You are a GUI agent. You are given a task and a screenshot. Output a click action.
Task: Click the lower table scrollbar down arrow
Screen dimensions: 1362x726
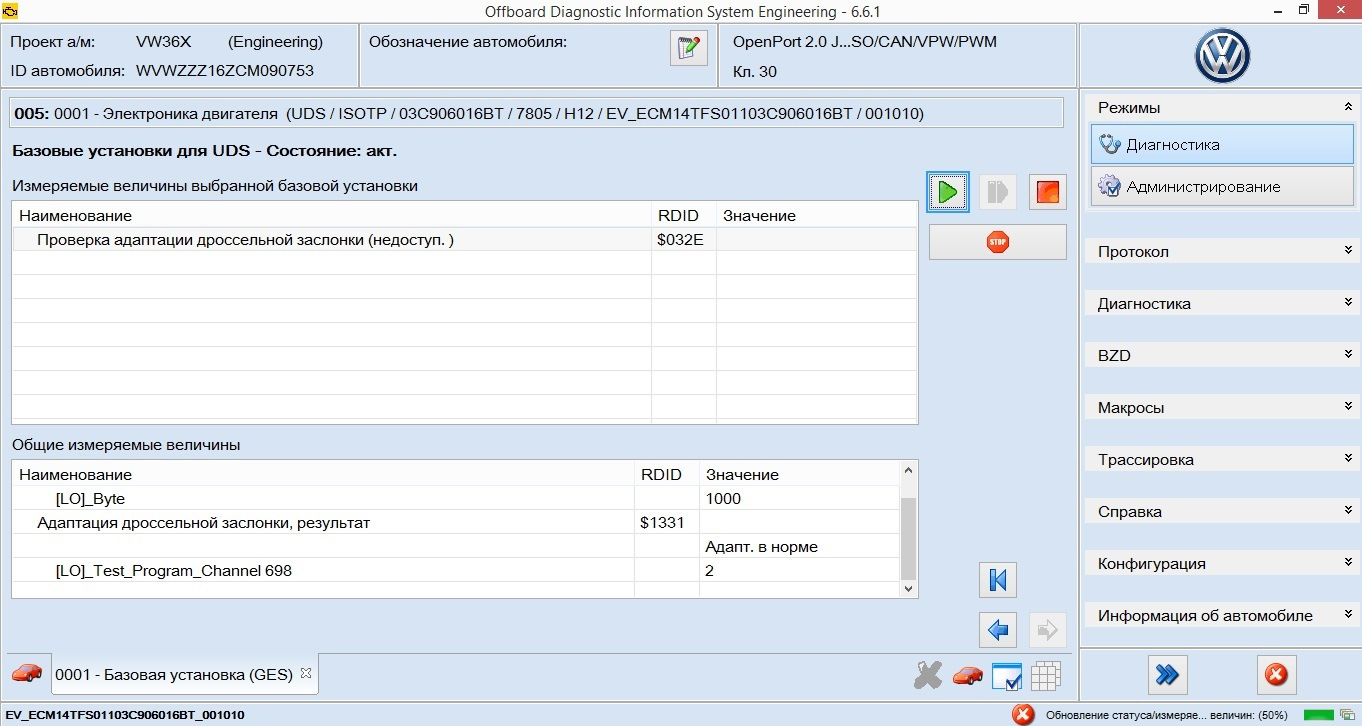tap(908, 589)
